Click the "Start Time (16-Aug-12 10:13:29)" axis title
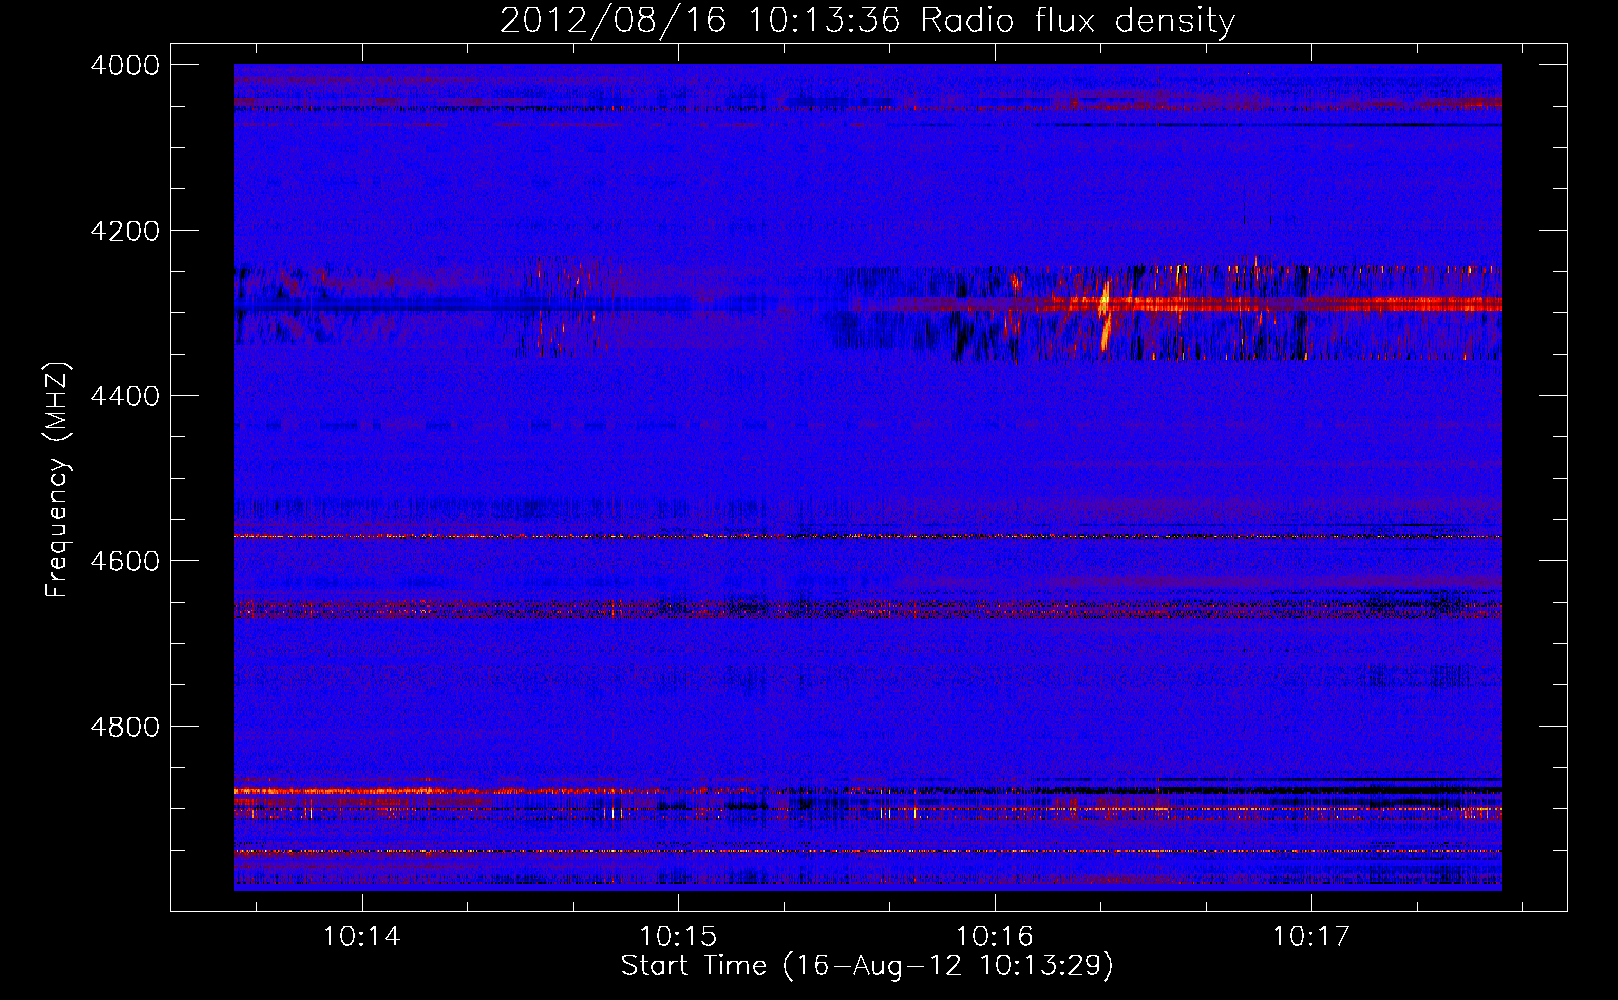This screenshot has width=1618, height=1000. coord(867,966)
